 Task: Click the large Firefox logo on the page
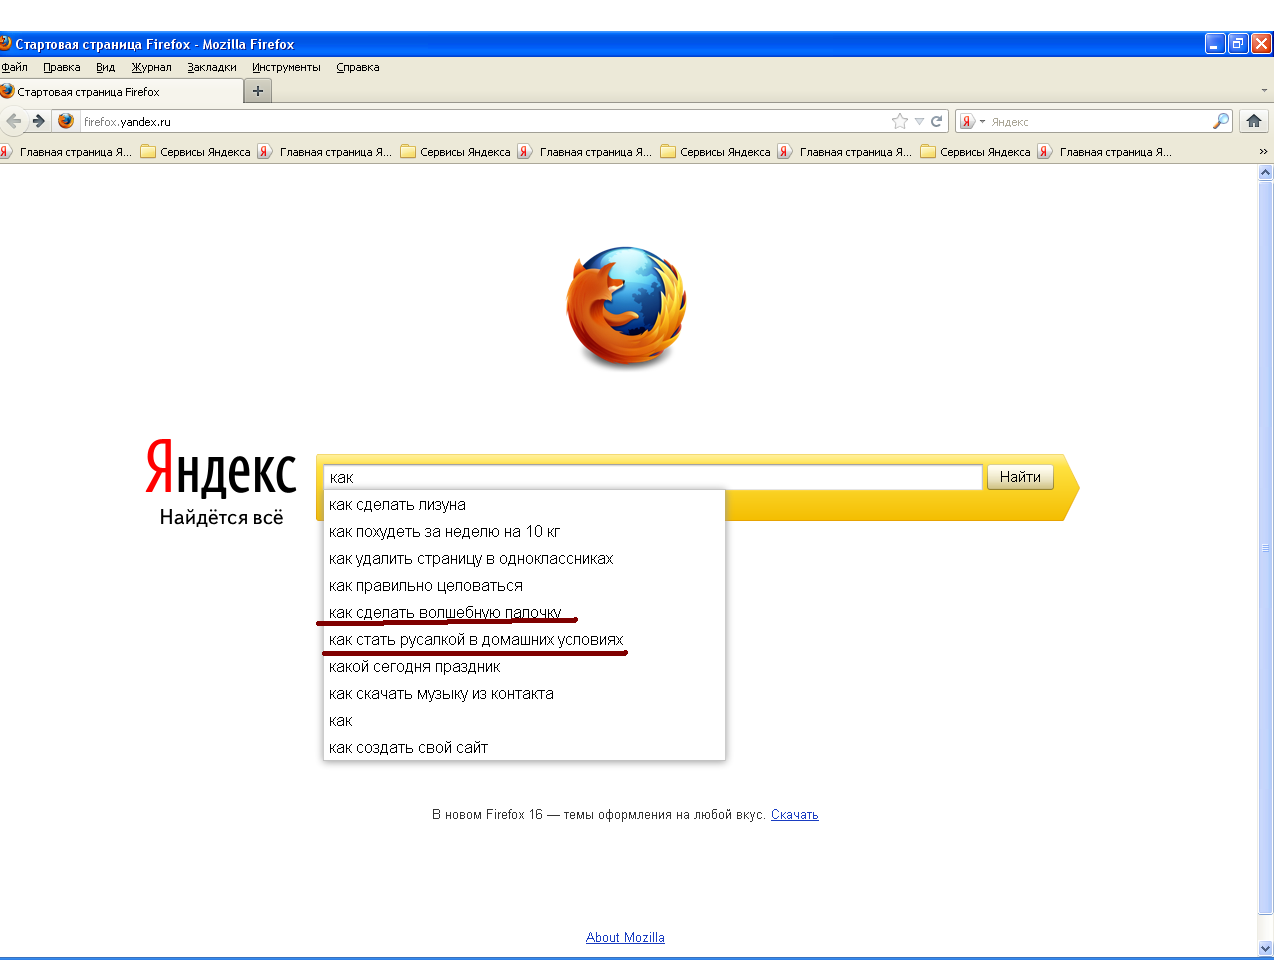pos(626,306)
